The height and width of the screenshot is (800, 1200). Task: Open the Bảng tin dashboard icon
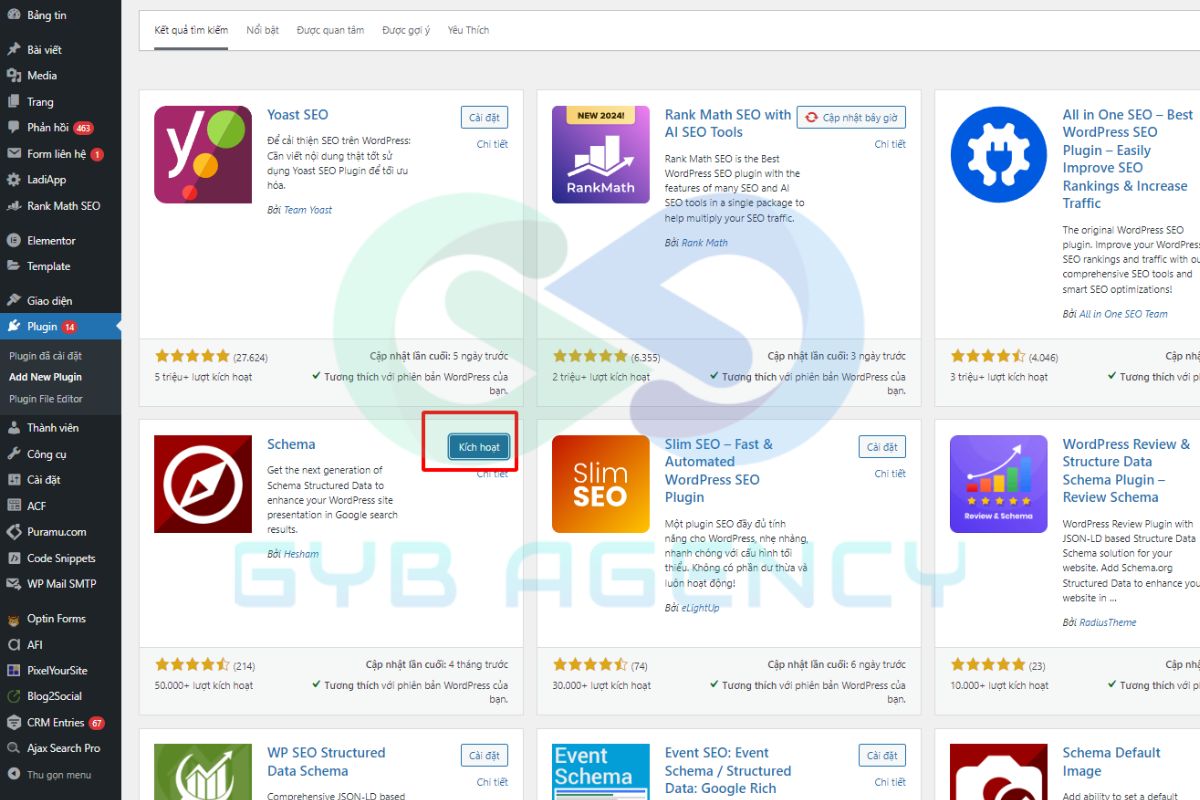(13, 15)
